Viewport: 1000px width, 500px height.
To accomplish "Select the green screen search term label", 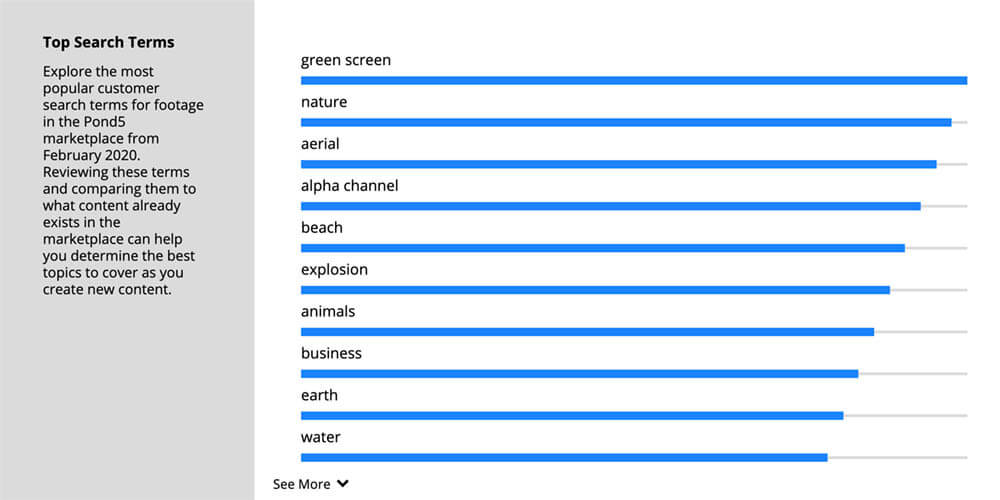I will [x=346, y=60].
